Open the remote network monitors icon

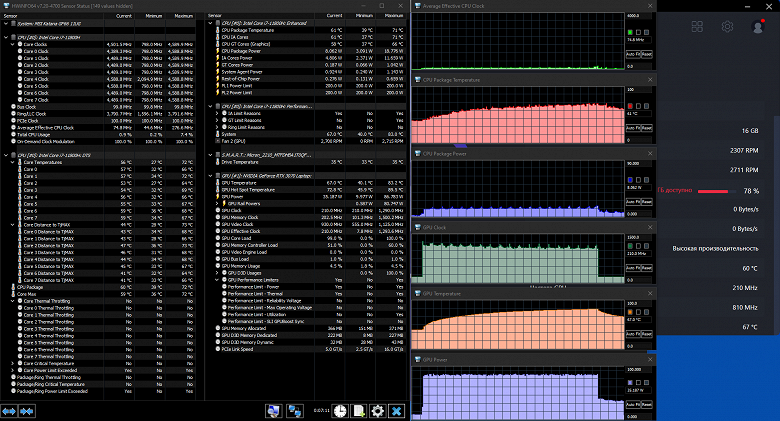(x=296, y=411)
